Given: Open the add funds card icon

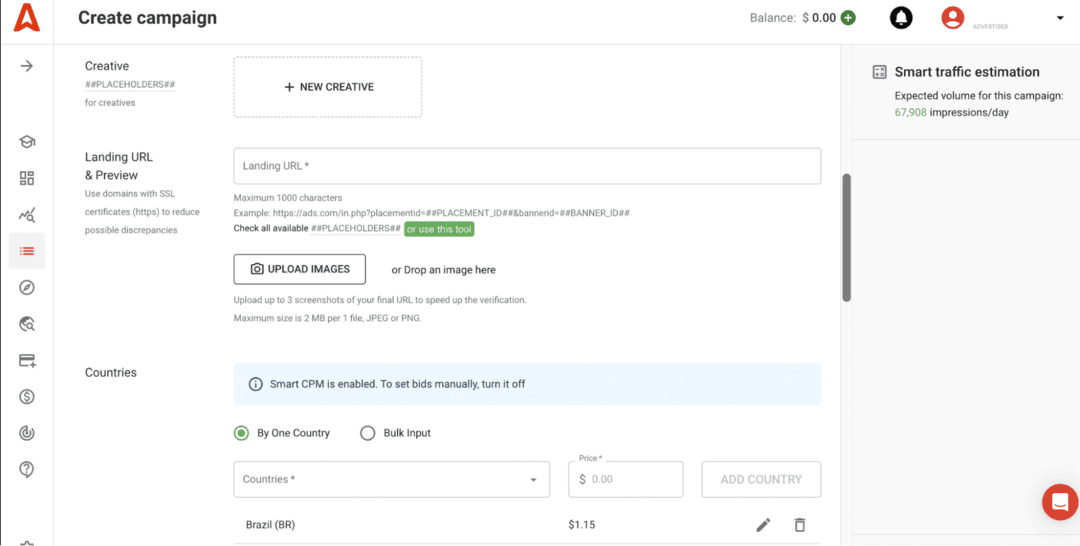Looking at the screenshot, I should tap(27, 360).
